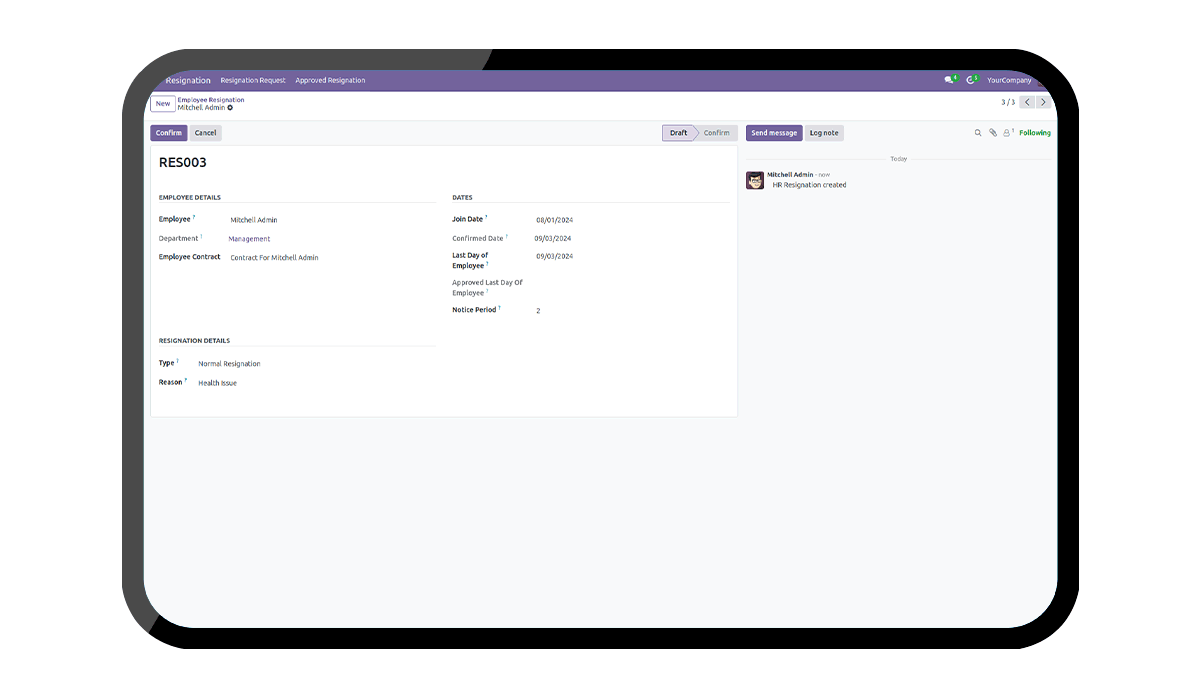Open the Resignation Request menu
This screenshot has height=697, width=1200.
[253, 80]
